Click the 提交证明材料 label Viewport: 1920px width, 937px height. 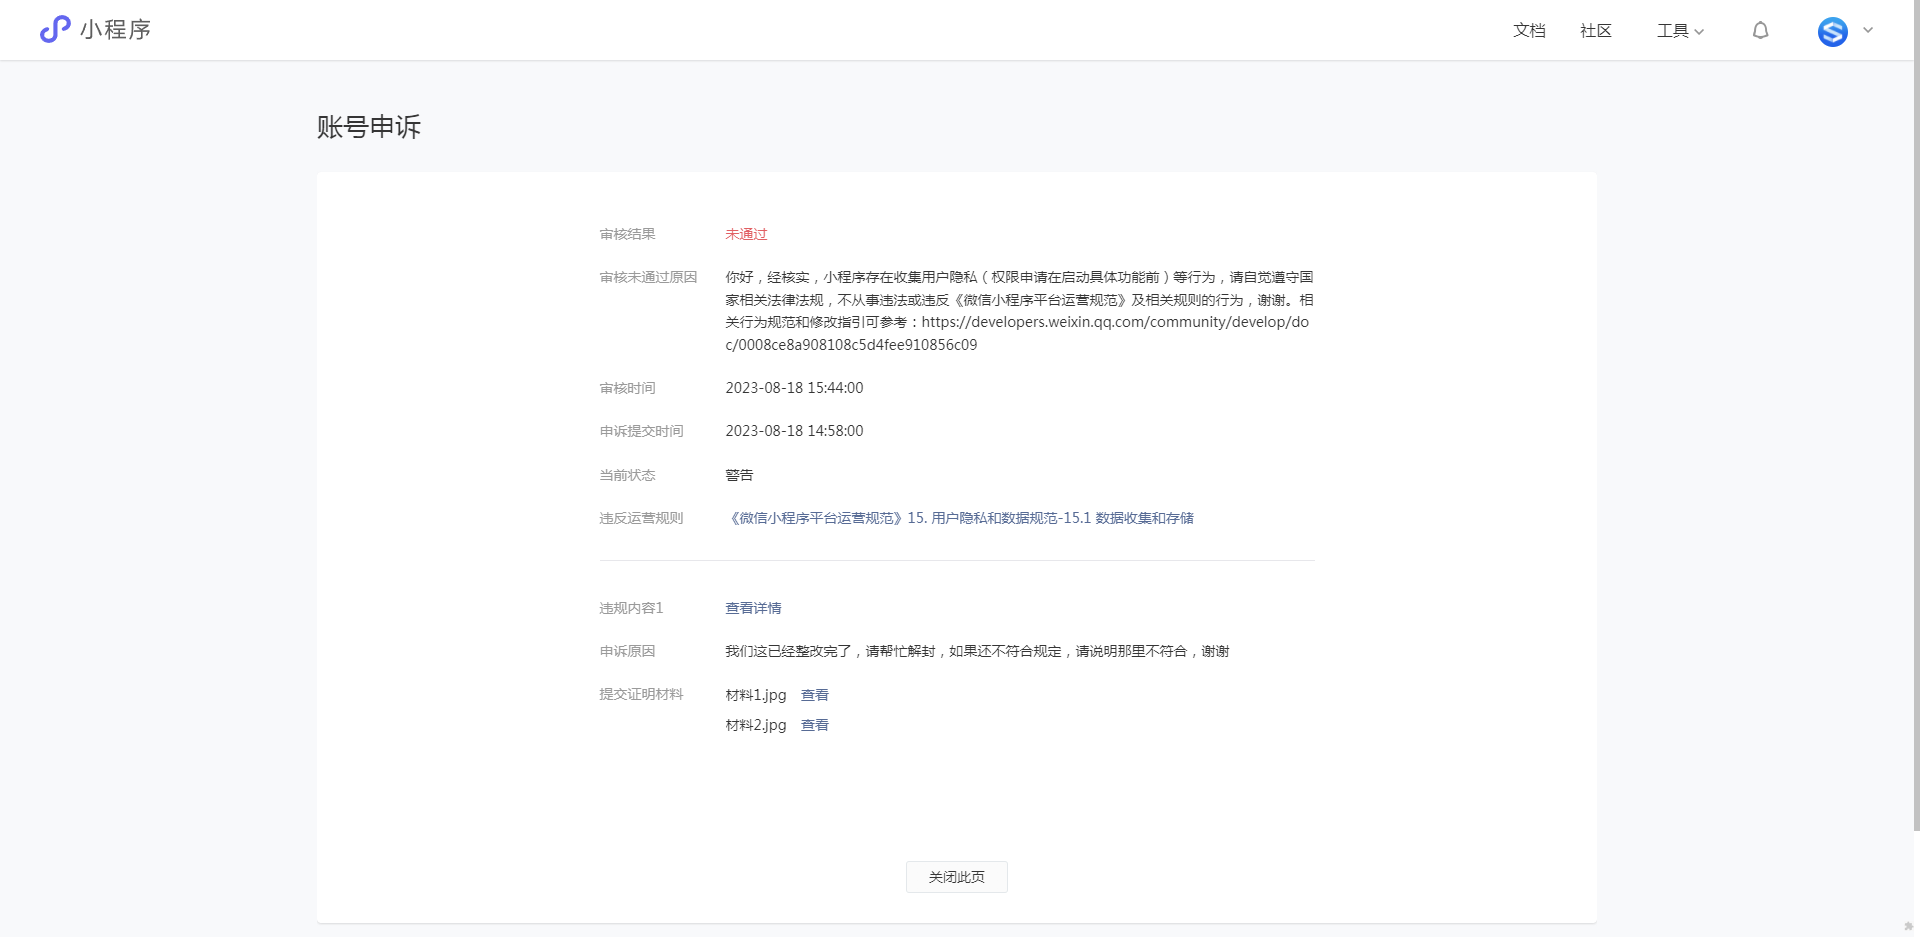coord(641,694)
